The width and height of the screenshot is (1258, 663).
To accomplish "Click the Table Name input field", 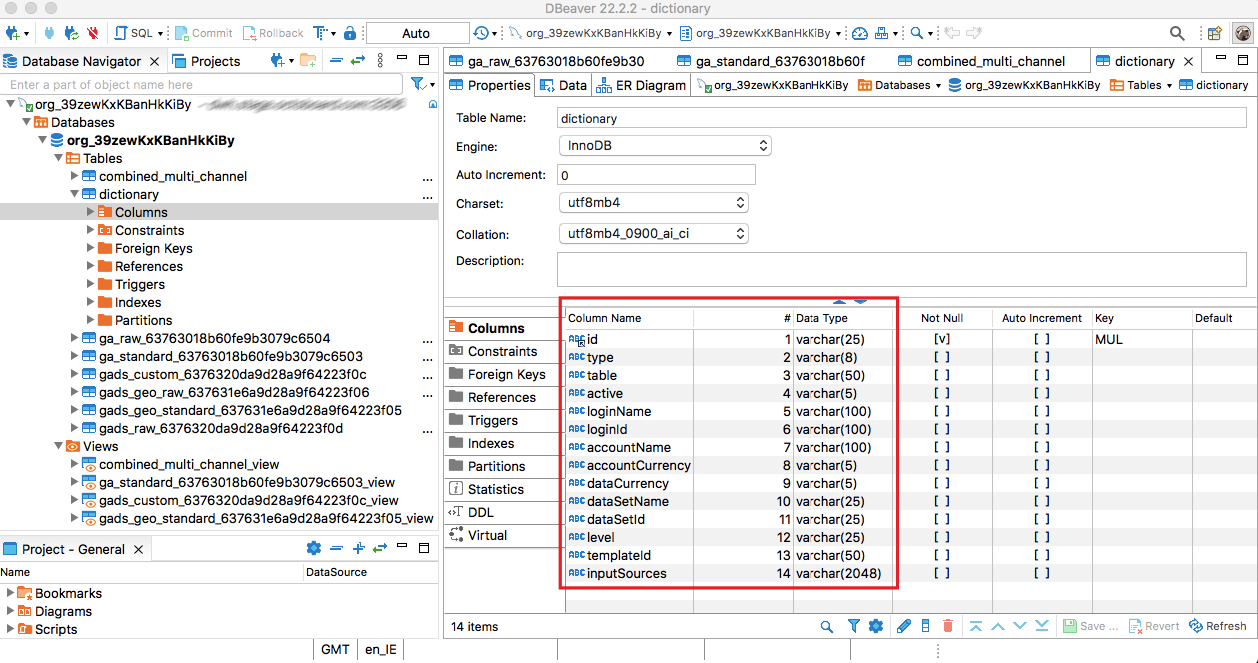I will click(x=904, y=118).
